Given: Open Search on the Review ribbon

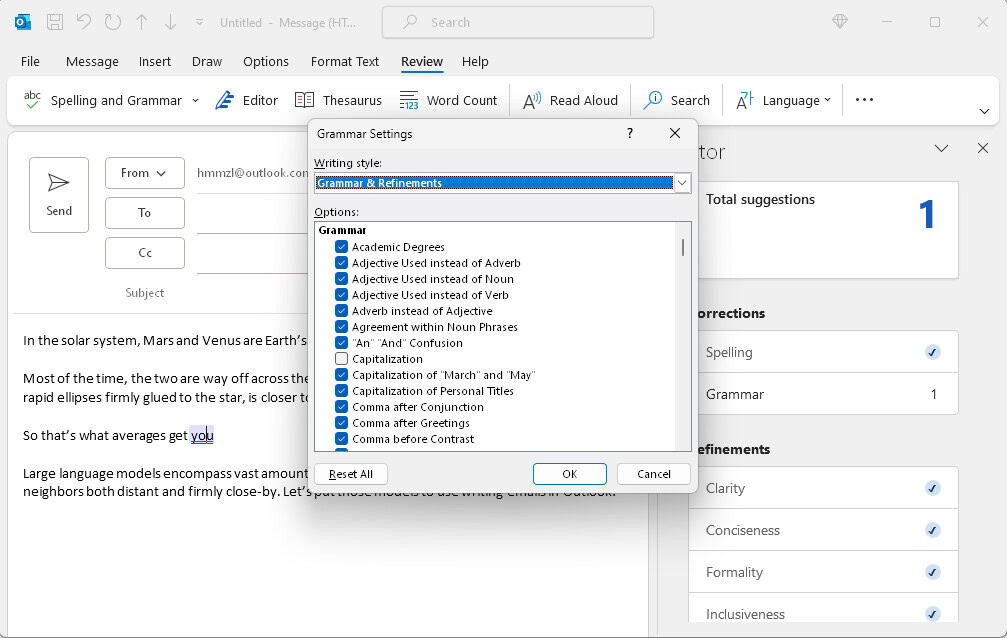Looking at the screenshot, I should pyautogui.click(x=677, y=99).
